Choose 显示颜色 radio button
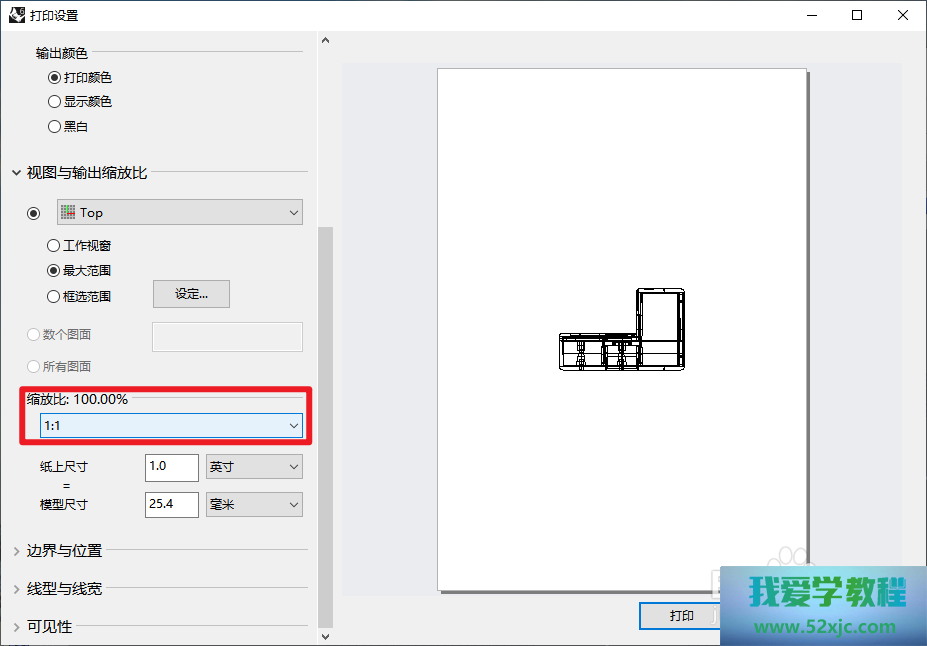This screenshot has height=646, width=927. tap(54, 102)
